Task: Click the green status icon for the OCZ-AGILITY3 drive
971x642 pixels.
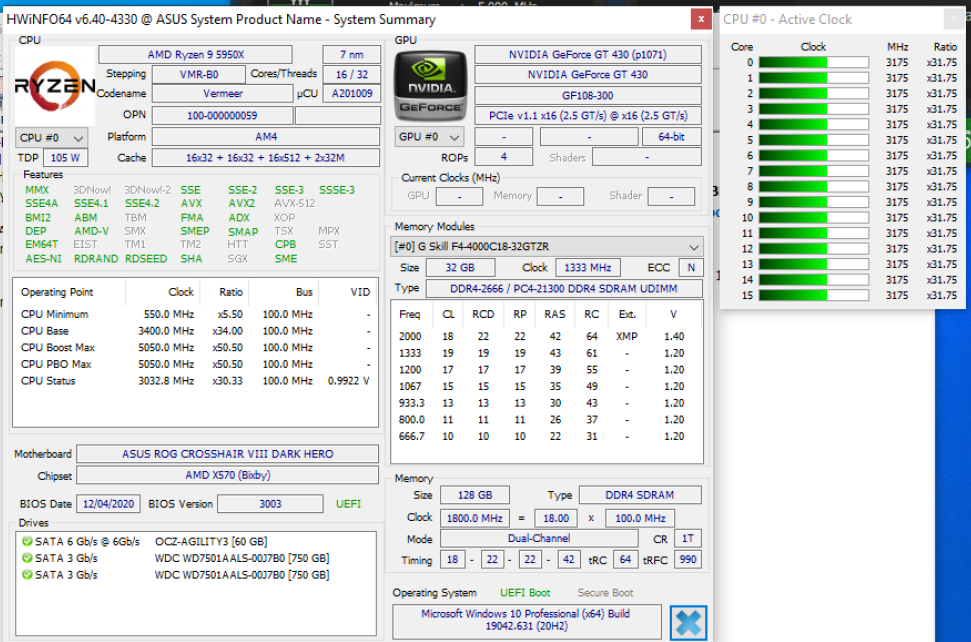Action: pyautogui.click(x=27, y=541)
